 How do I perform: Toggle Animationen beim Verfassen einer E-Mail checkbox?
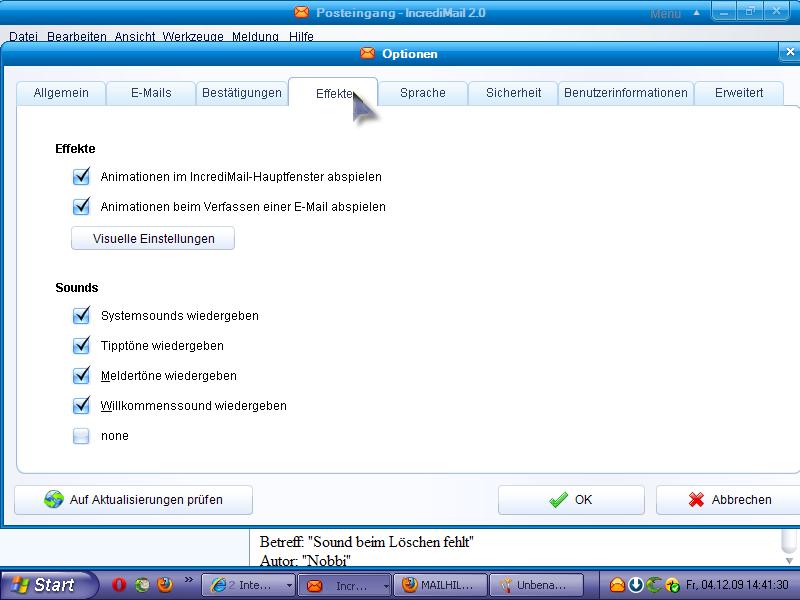pos(81,207)
